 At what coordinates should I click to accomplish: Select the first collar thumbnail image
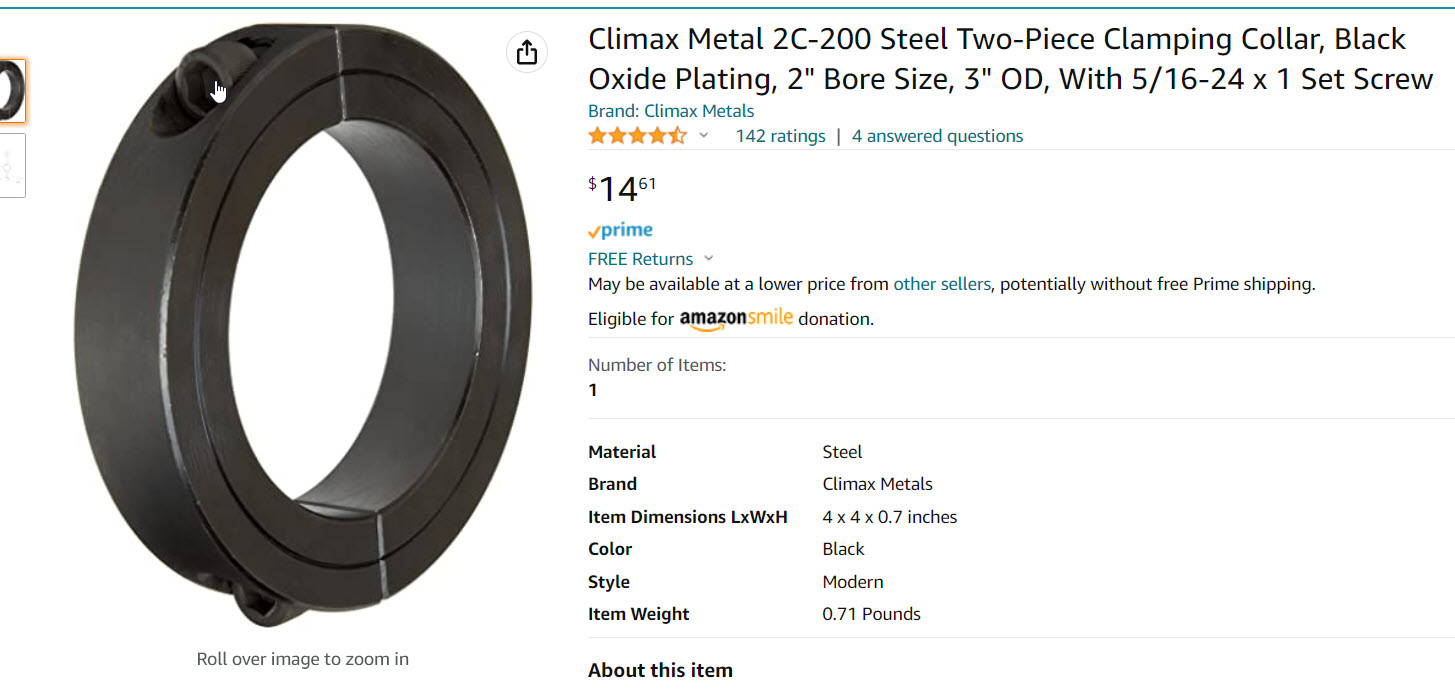[12, 91]
